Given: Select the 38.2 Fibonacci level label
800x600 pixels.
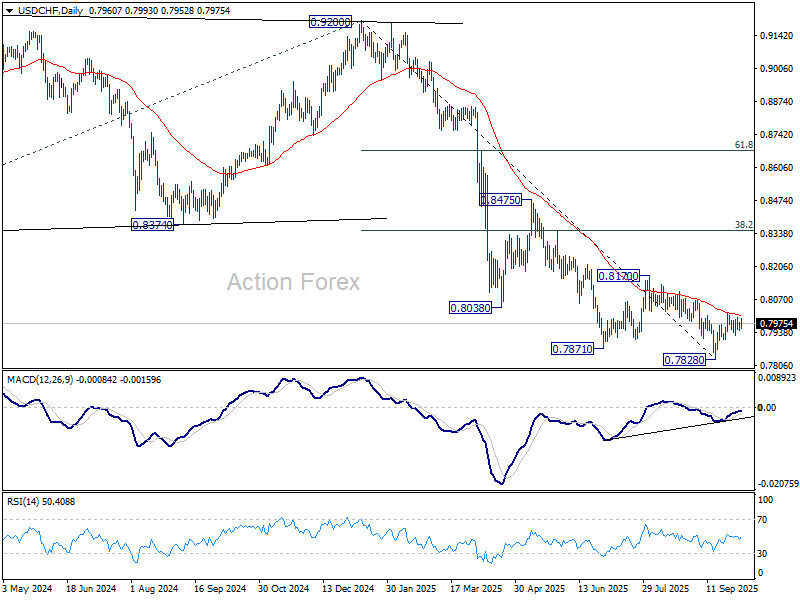Looking at the screenshot, I should click(x=743, y=224).
